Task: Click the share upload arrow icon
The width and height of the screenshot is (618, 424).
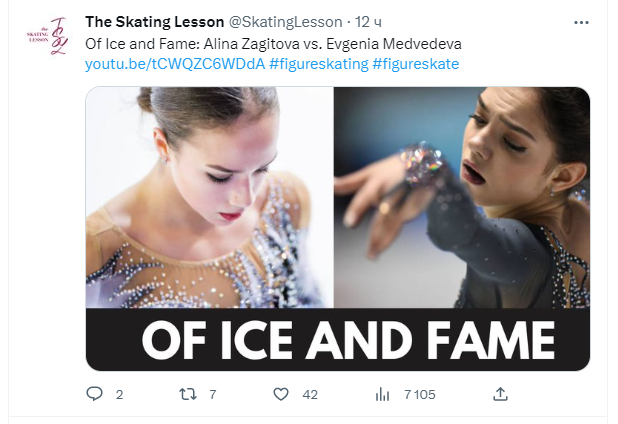Action: tap(500, 394)
